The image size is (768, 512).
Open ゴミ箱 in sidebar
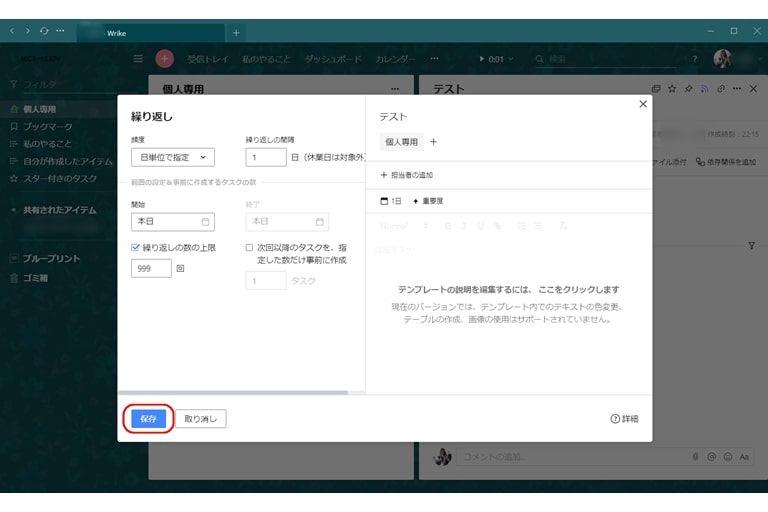click(35, 278)
